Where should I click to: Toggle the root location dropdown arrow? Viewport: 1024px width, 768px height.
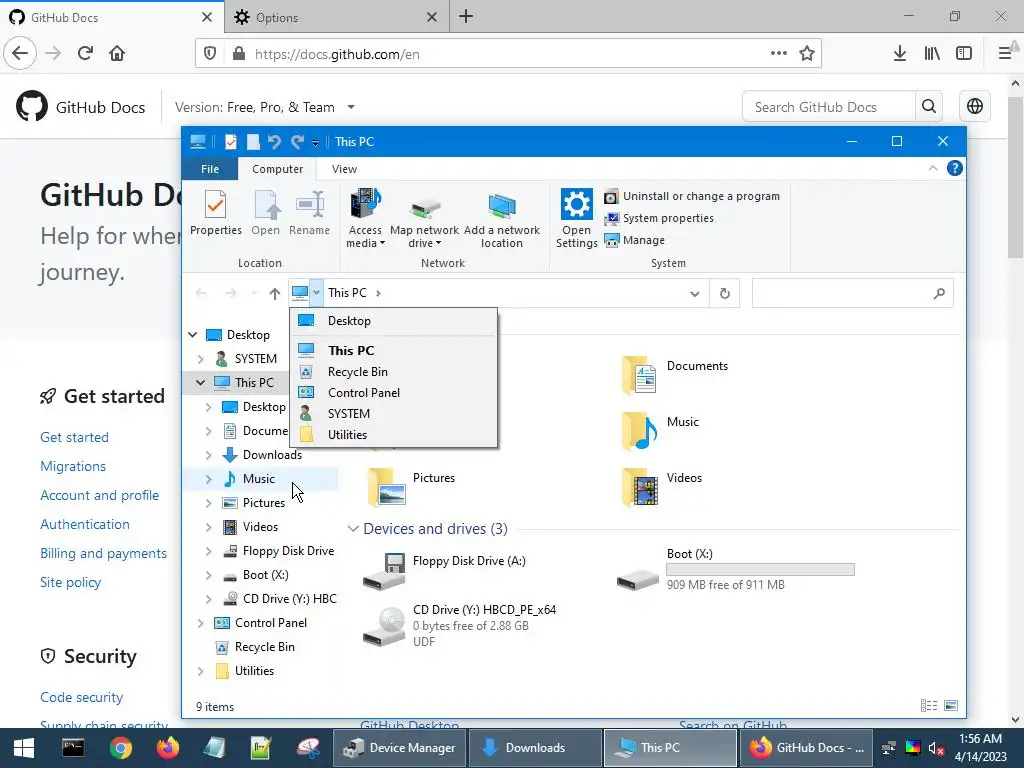click(316, 293)
